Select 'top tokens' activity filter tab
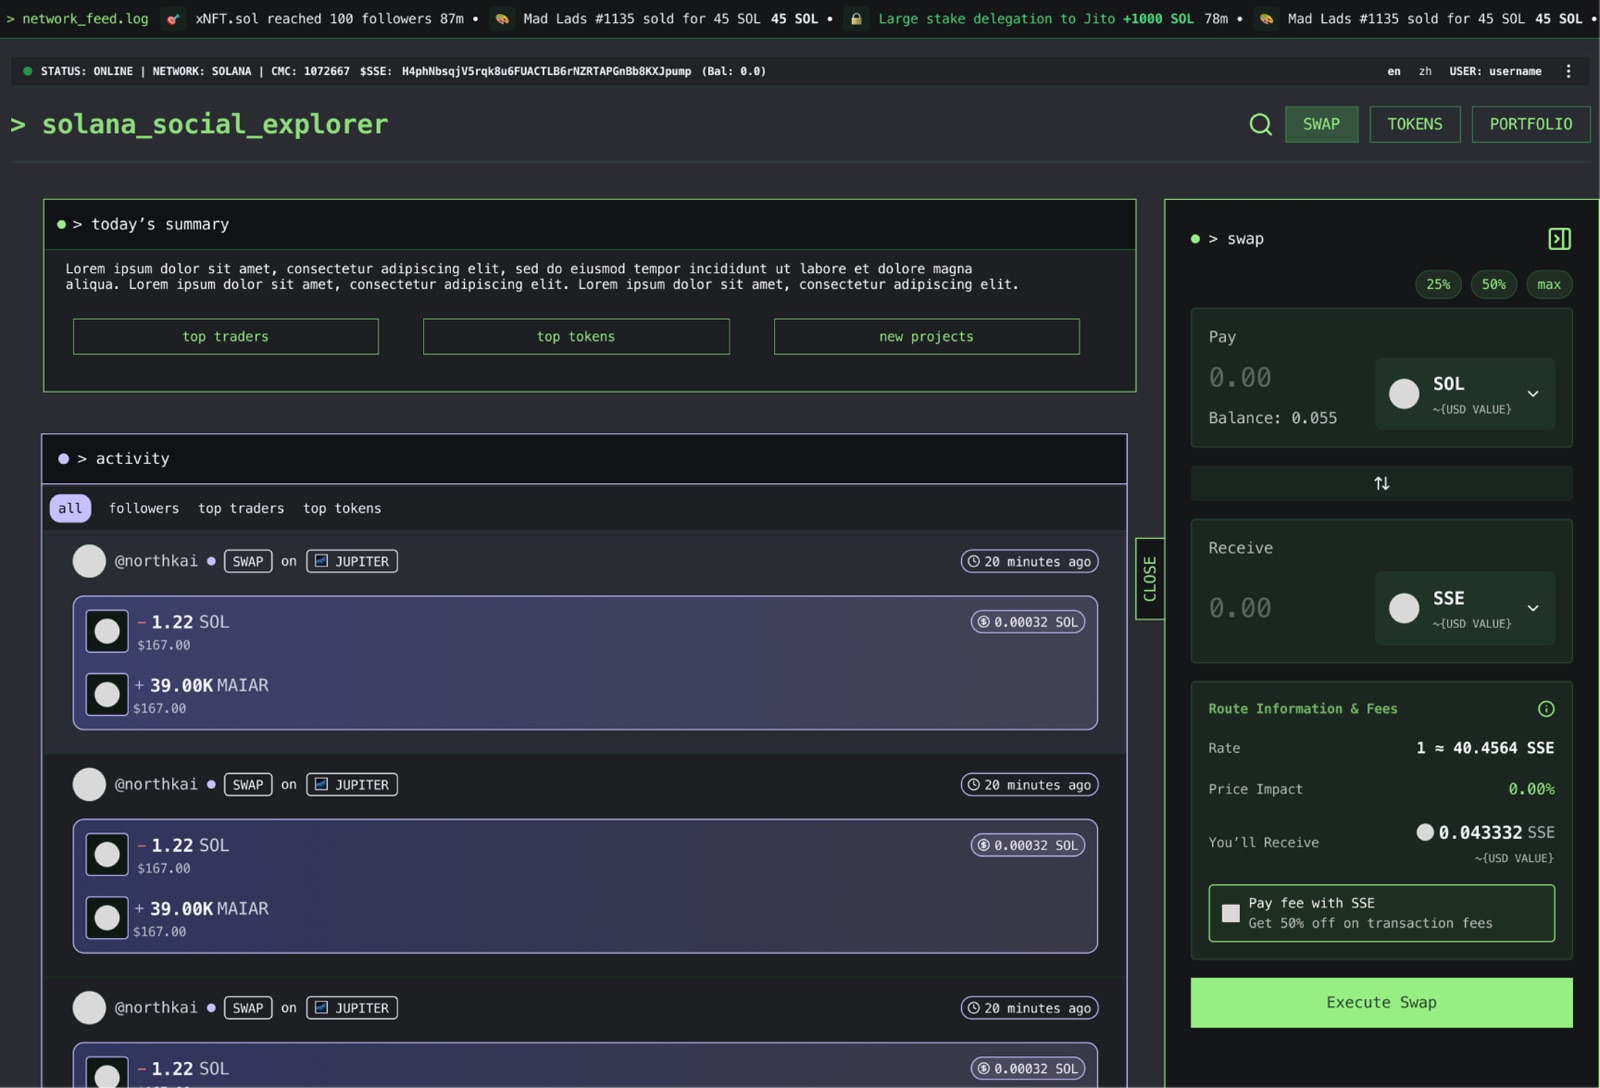 [x=342, y=508]
